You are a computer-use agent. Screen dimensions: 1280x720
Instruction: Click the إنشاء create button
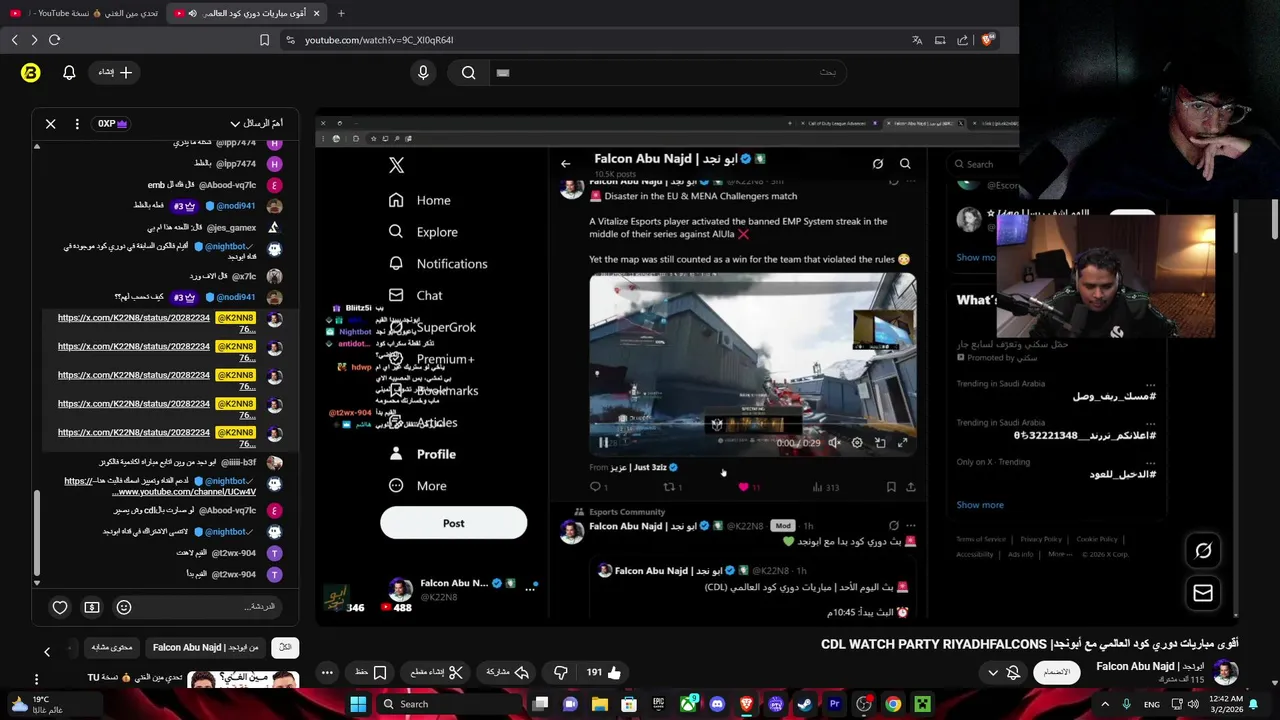click(x=114, y=72)
